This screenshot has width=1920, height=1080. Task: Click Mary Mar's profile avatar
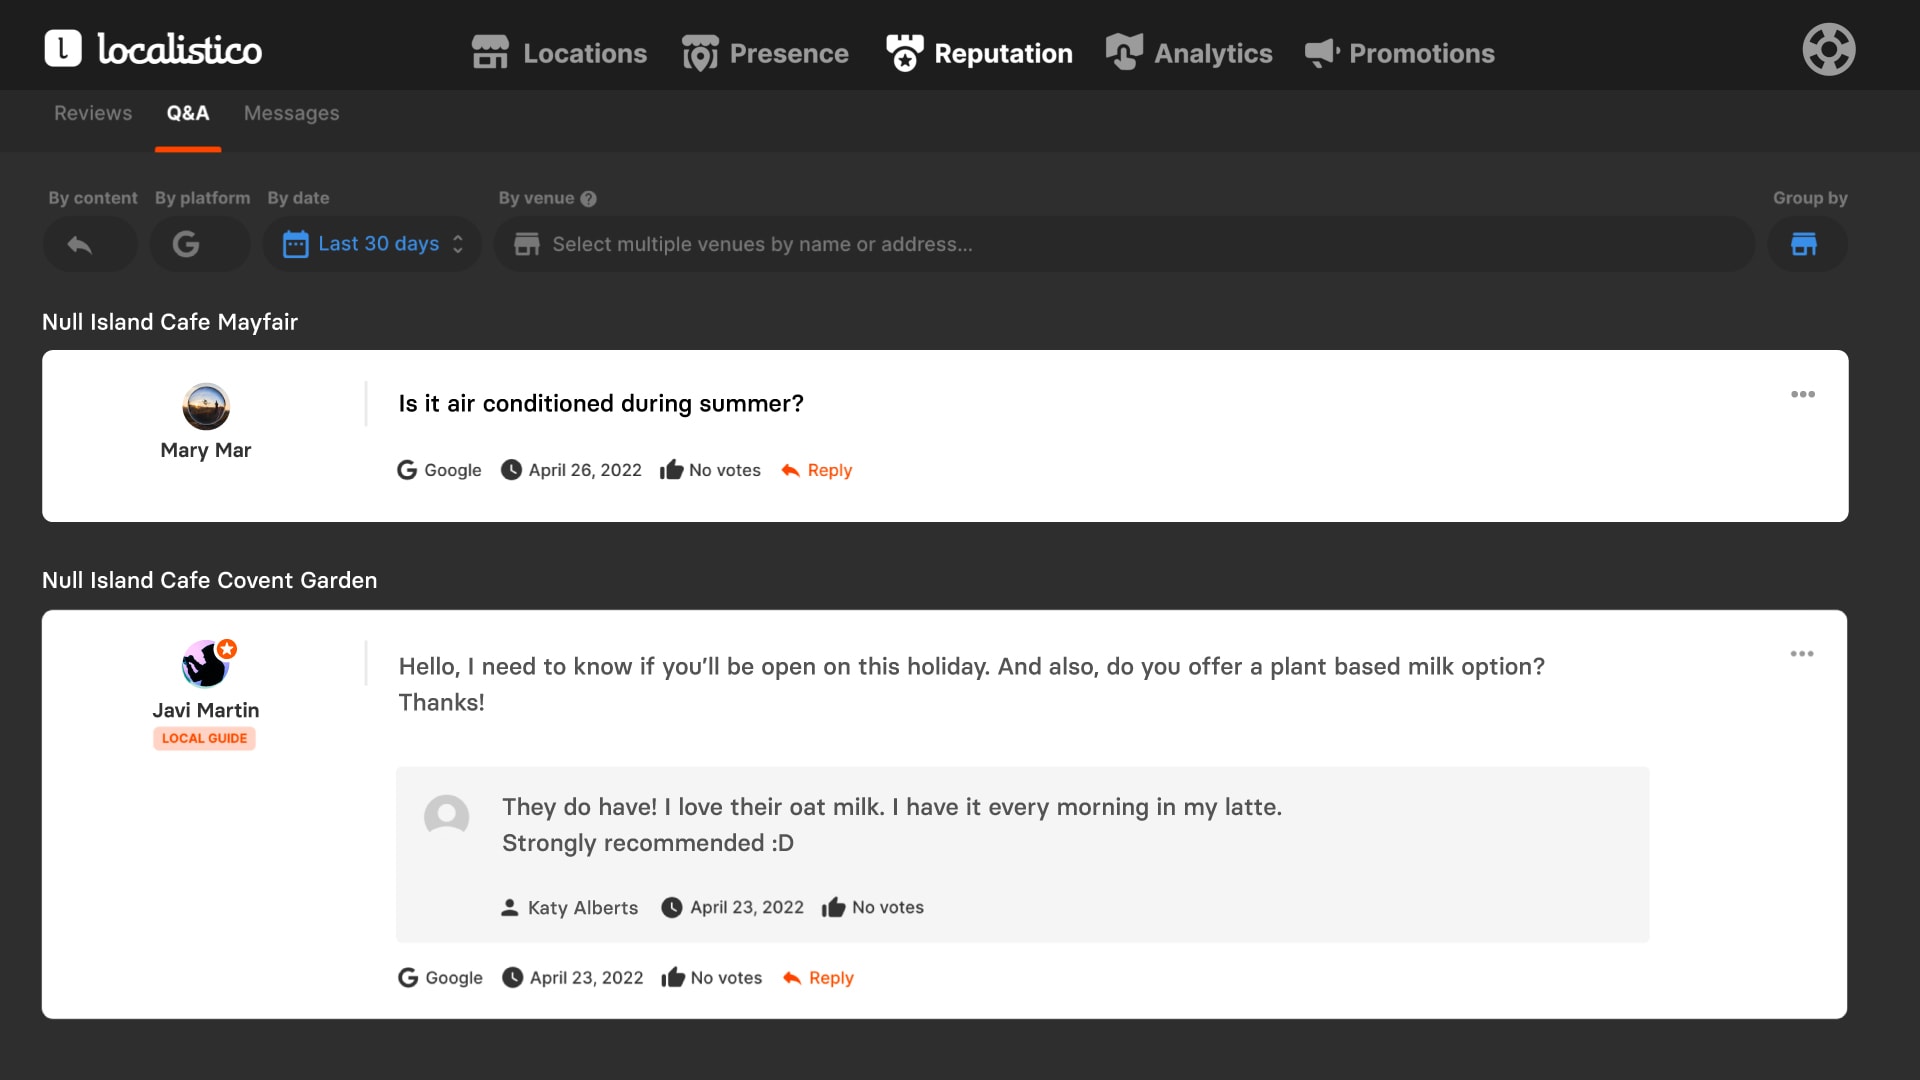point(206,407)
